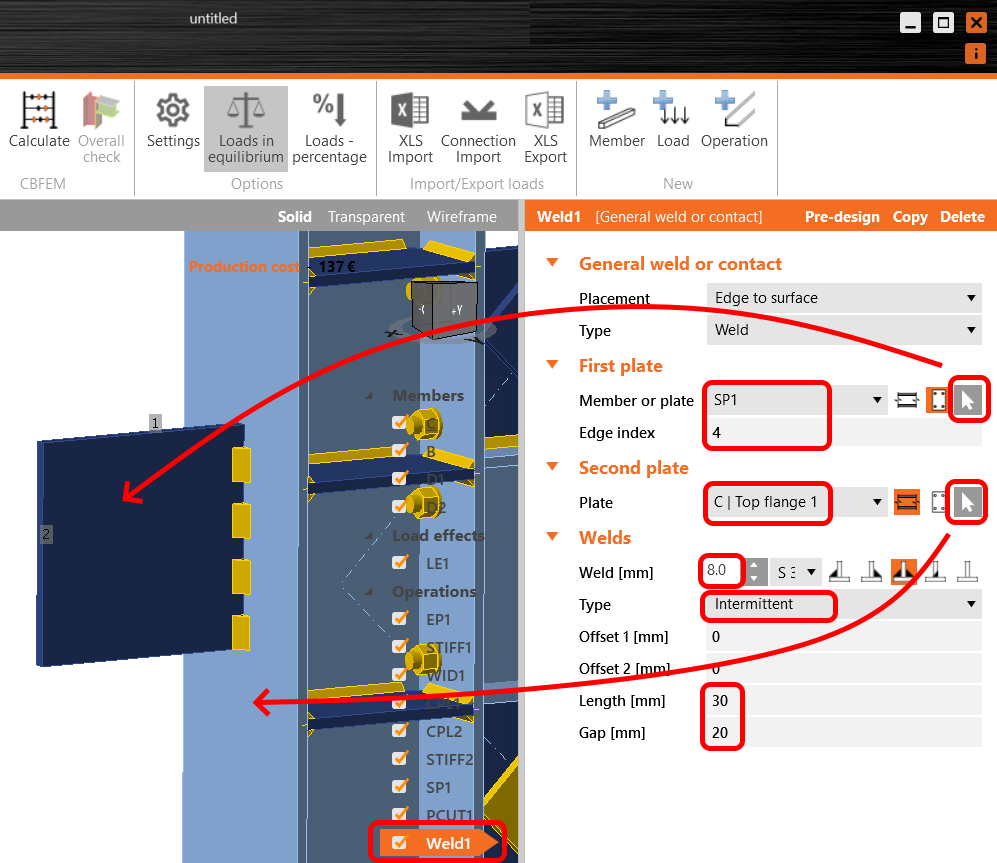Select the double-sided fillet weld icon
997x863 pixels.
click(905, 571)
